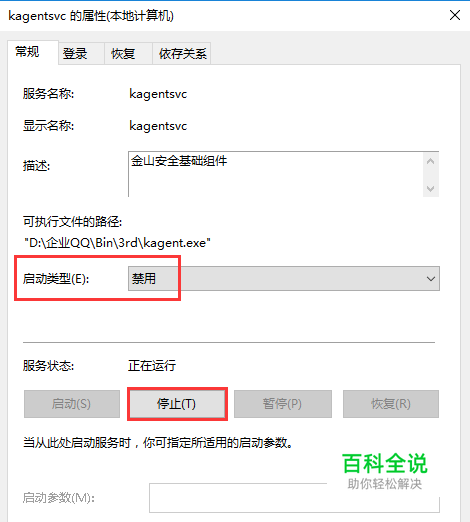Click the 停止(T) button
The height and width of the screenshot is (522, 470).
click(x=177, y=404)
